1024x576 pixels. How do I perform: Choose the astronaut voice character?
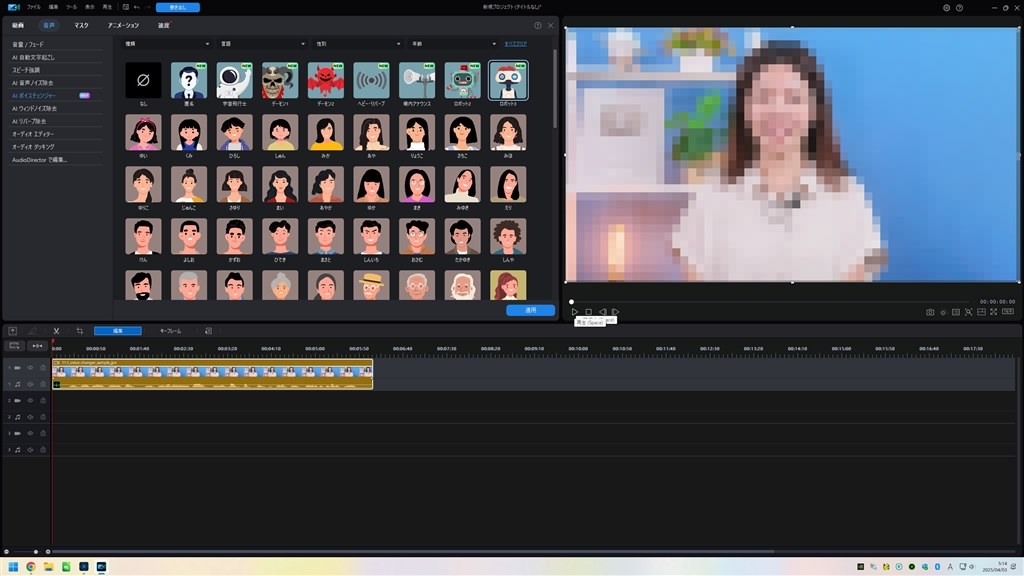coord(234,80)
